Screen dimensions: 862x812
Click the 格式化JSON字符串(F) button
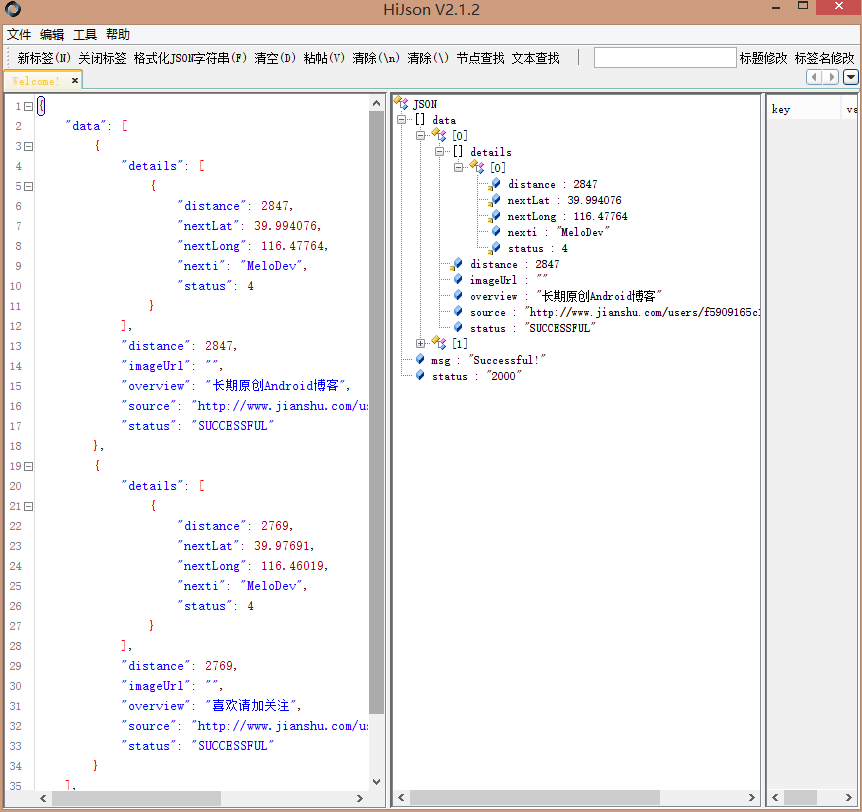coord(190,59)
